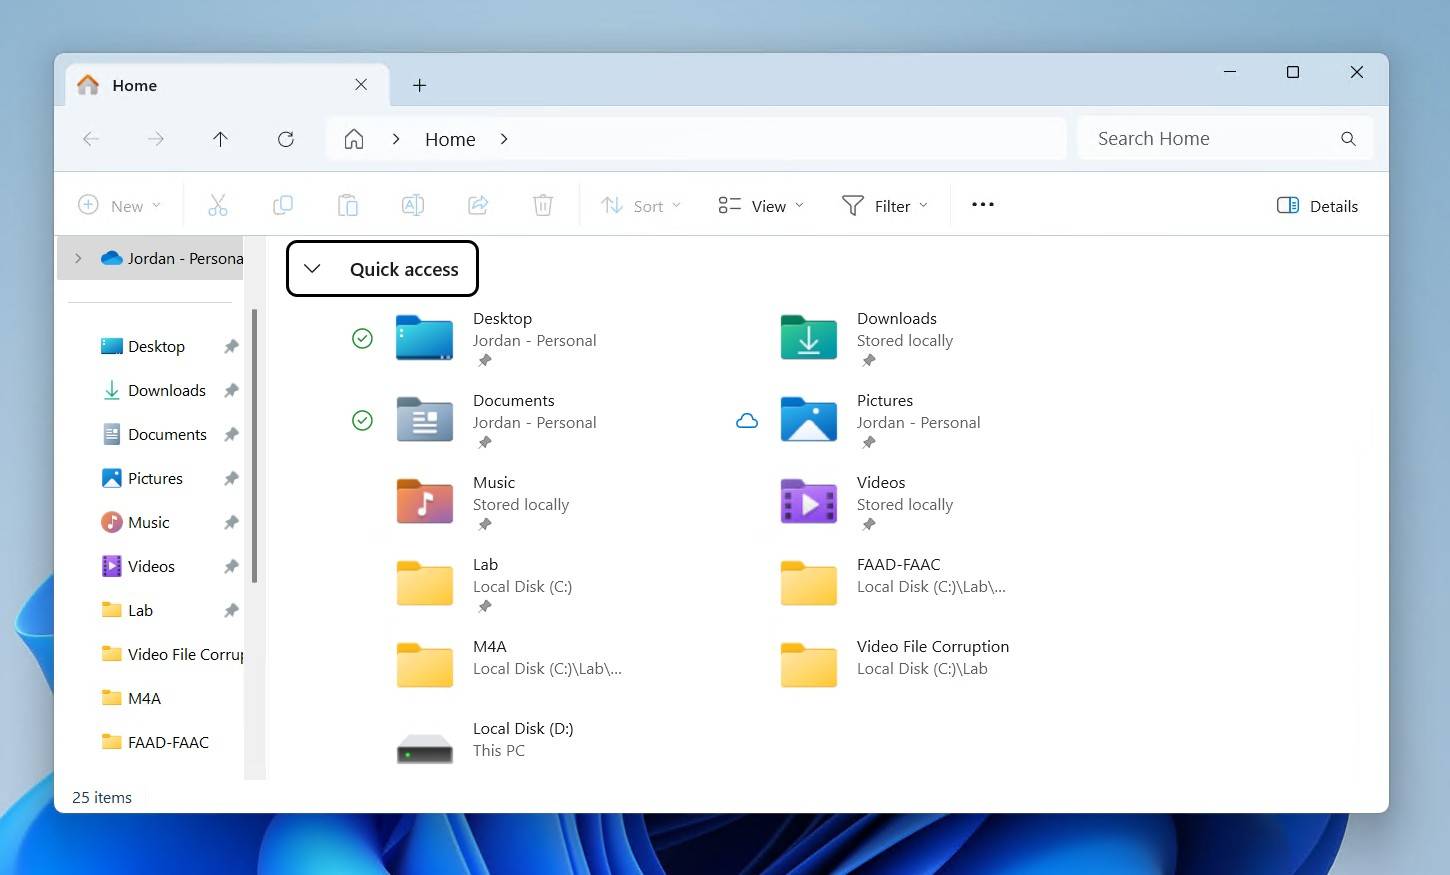Toggle the Details pane button
The width and height of the screenshot is (1450, 875).
(1317, 206)
